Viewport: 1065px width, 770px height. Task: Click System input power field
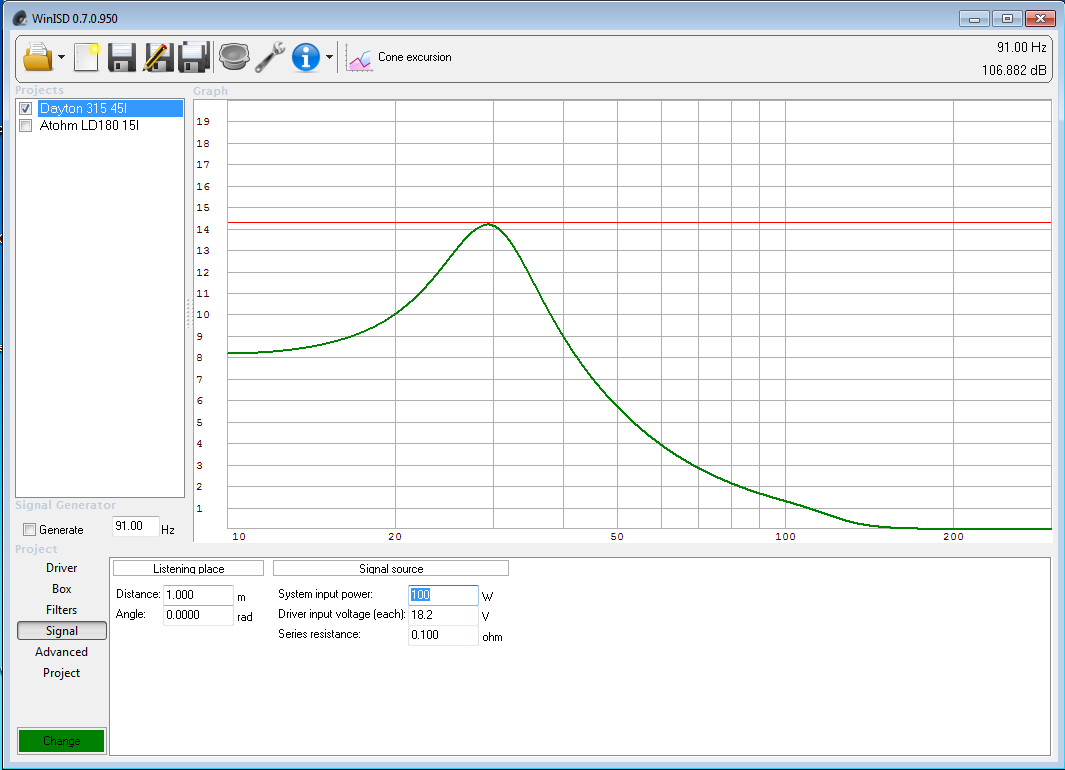tap(443, 595)
